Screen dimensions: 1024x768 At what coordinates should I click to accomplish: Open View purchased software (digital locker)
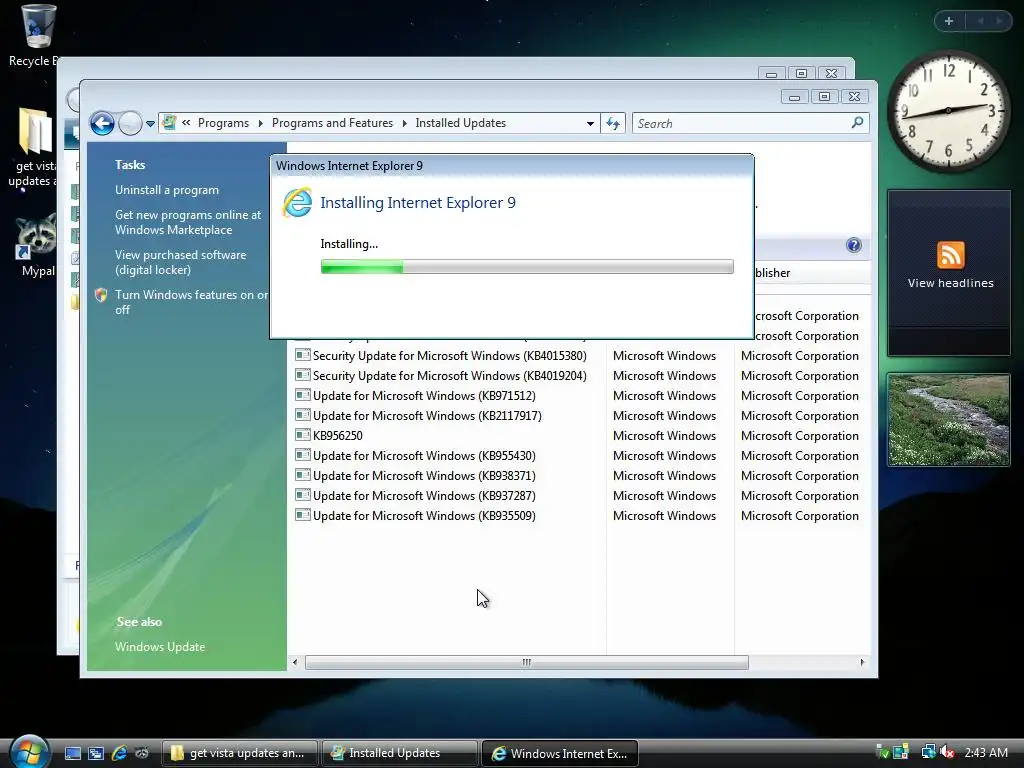click(181, 263)
